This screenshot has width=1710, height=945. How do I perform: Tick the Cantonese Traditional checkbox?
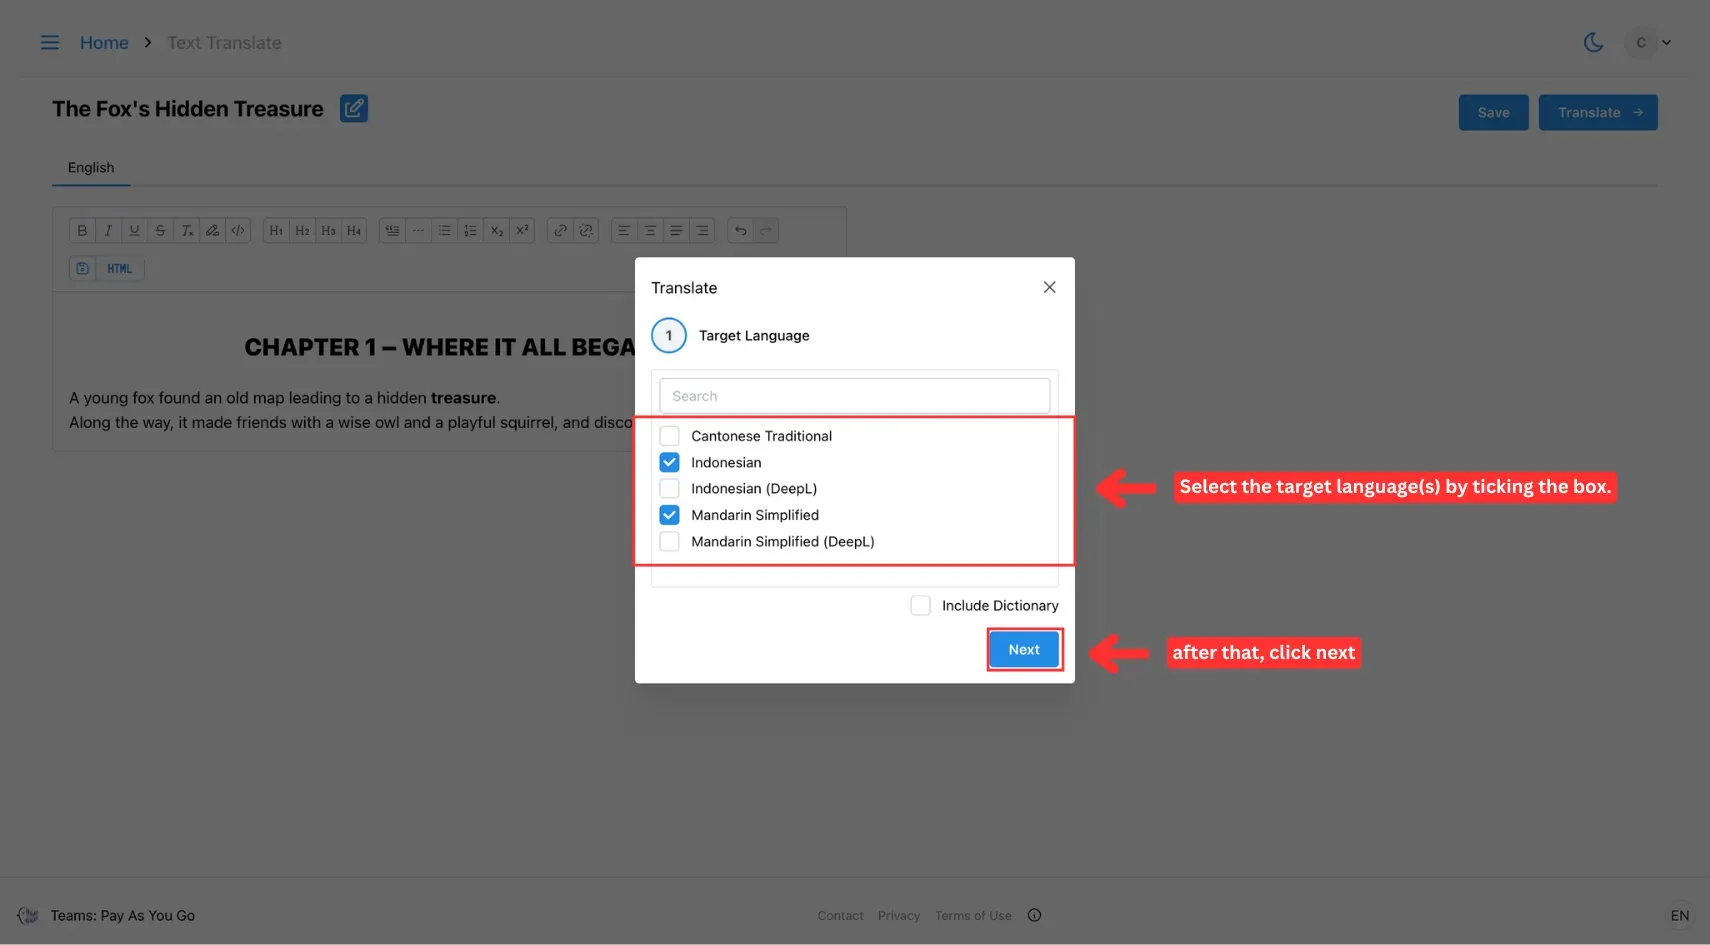(669, 436)
